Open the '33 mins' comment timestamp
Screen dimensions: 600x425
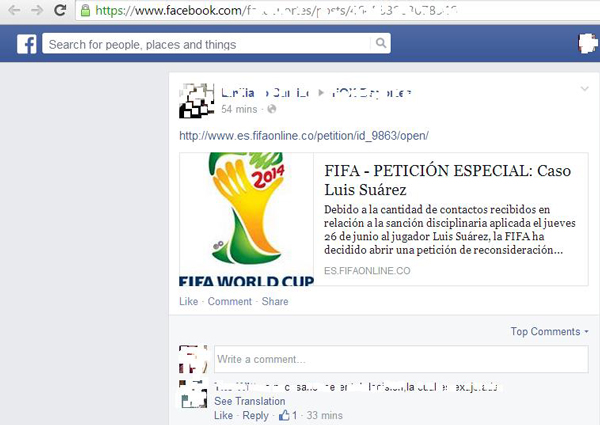324,415
